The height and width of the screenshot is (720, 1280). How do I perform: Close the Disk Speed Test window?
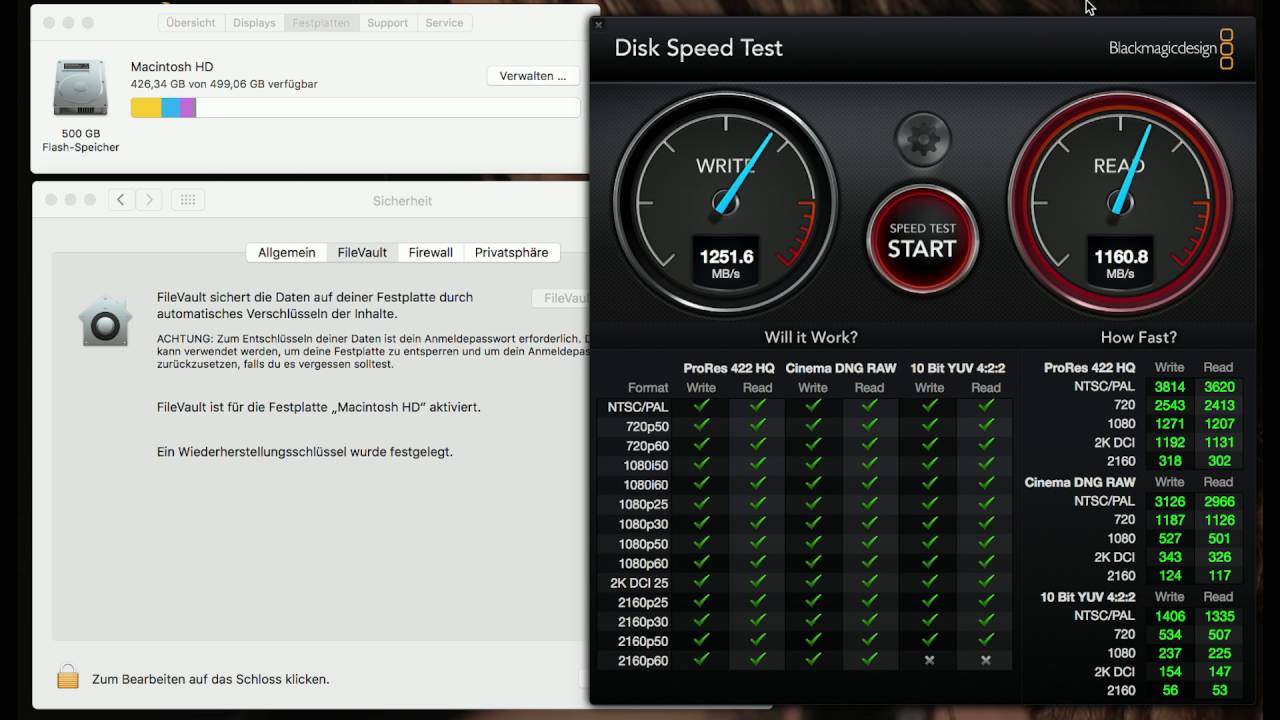click(x=598, y=24)
